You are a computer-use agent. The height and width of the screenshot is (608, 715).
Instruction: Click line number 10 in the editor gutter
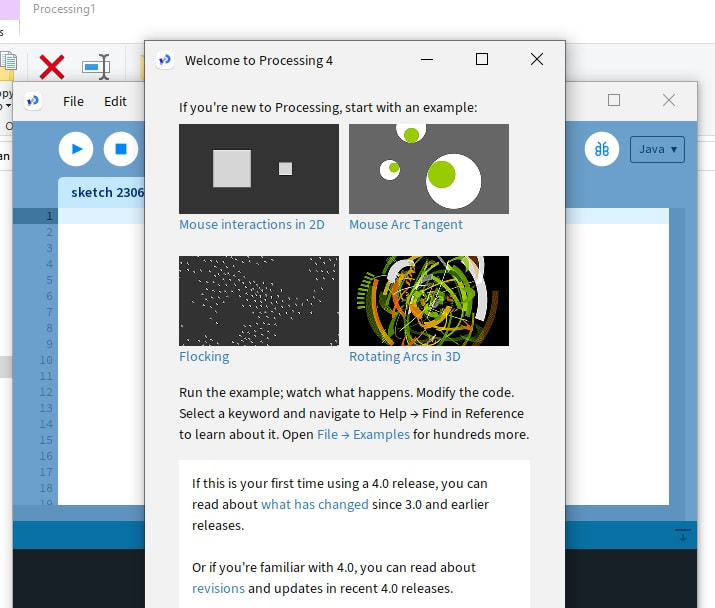coord(46,360)
